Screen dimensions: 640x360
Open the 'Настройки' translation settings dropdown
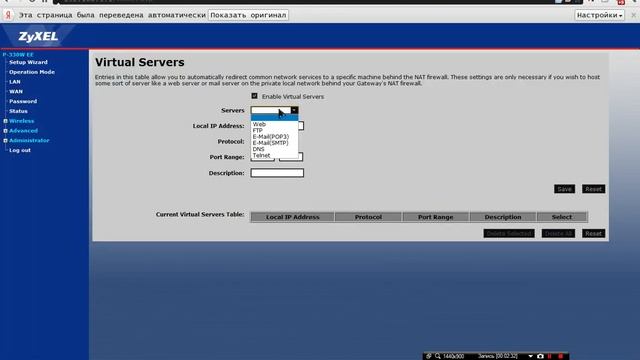[x=599, y=15]
